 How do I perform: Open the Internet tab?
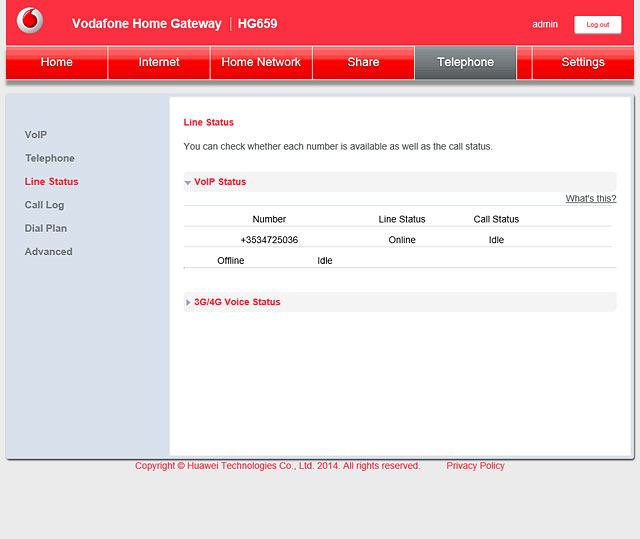159,62
